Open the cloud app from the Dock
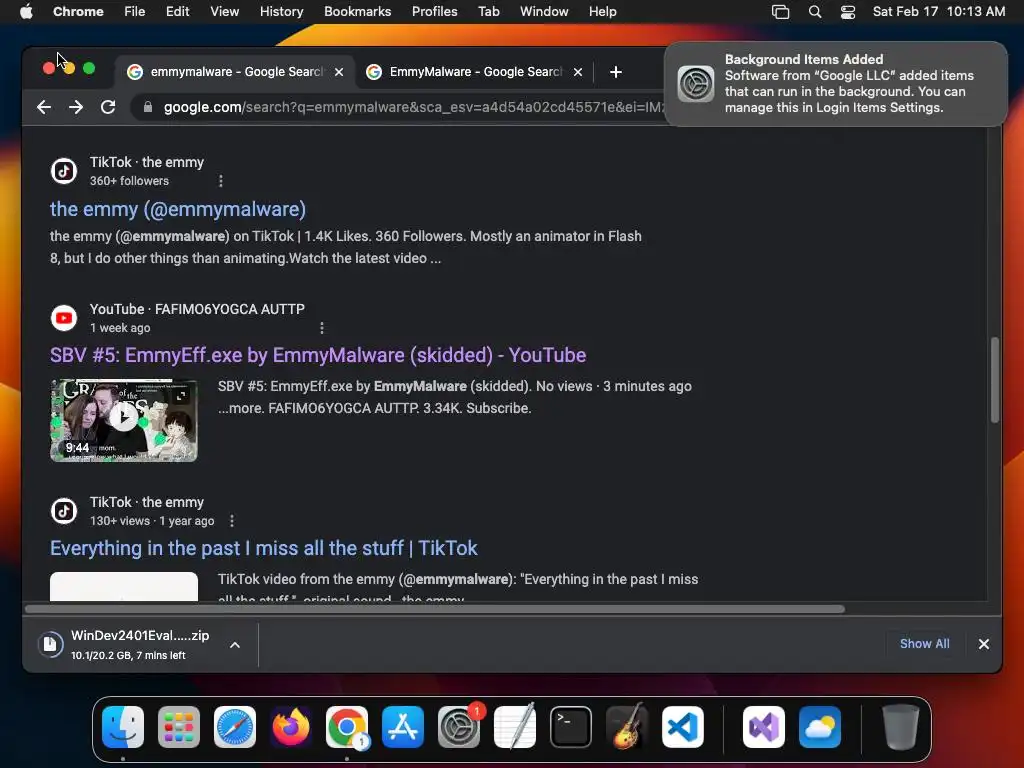The width and height of the screenshot is (1024, 768). 820,727
